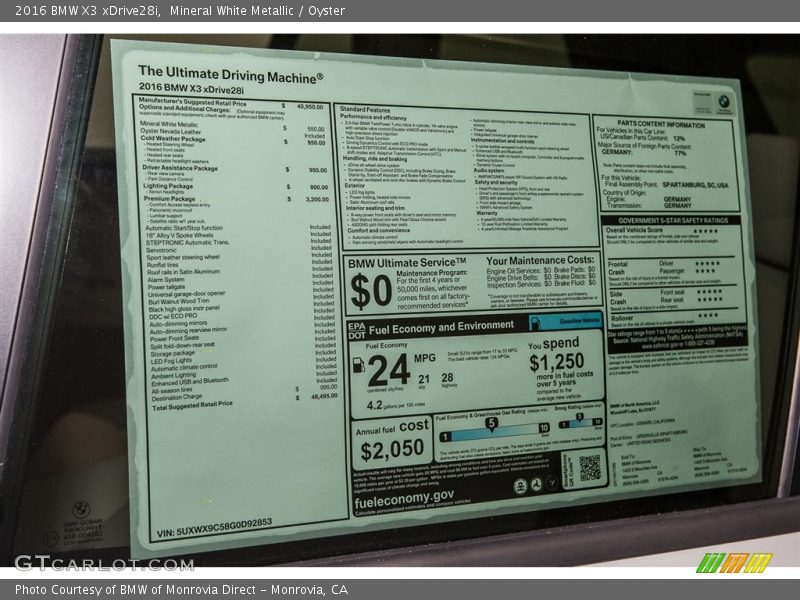Viewport: 800px width, 600px height.
Task: Click the SPARTANBURG, SC, USA assembly point
Action: click(695, 185)
